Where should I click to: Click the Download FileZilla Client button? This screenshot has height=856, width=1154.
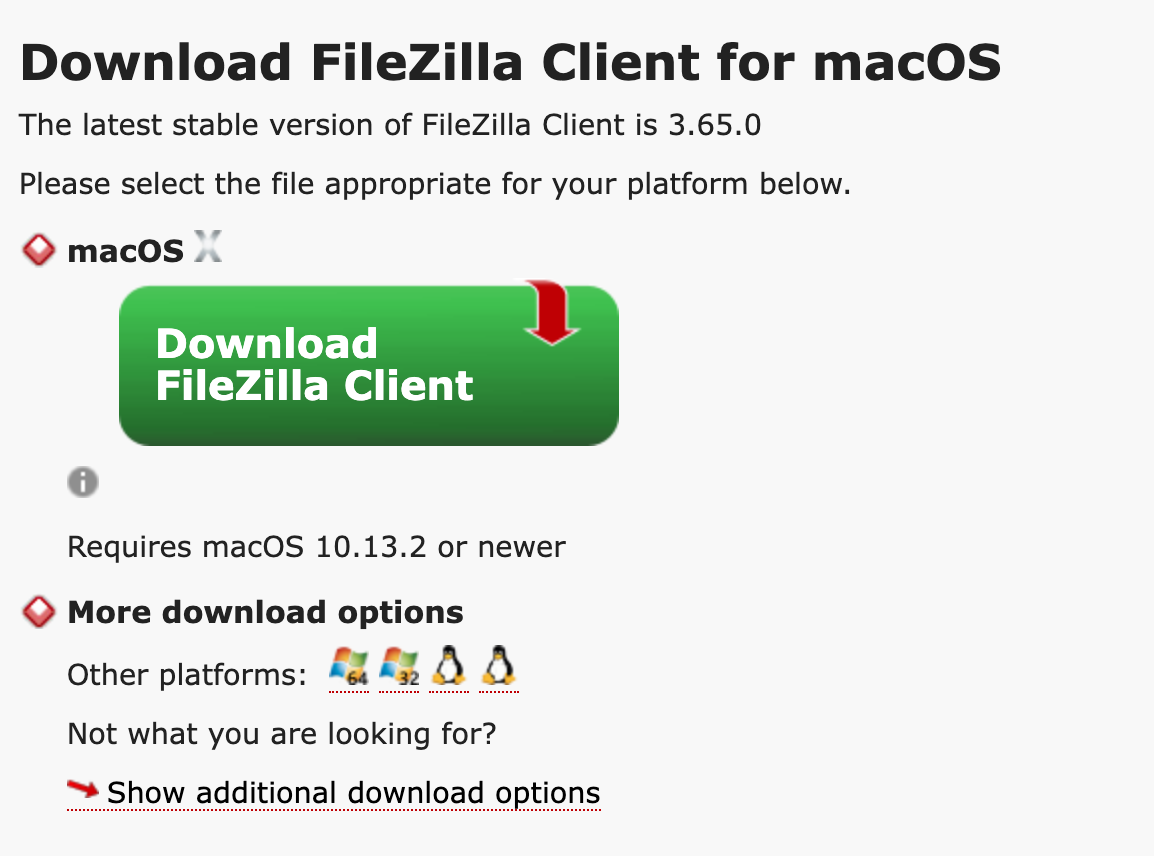pos(369,365)
